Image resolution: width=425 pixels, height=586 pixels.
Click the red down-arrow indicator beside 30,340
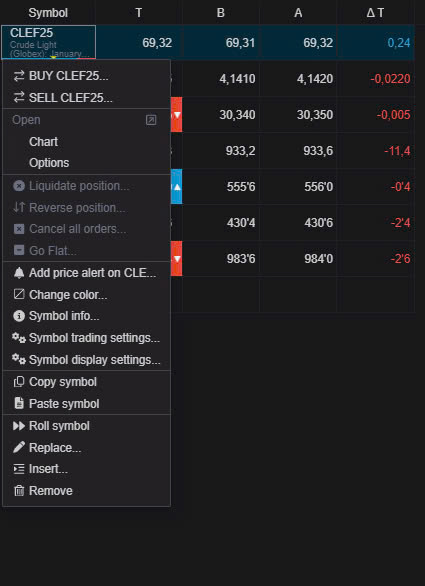coord(176,115)
